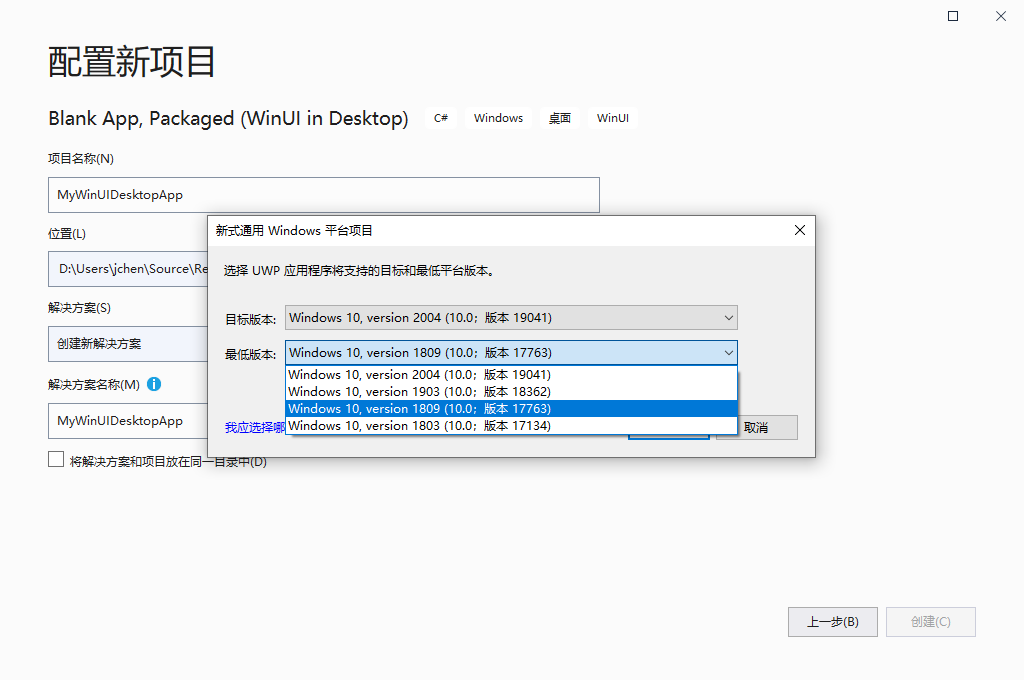Collapse the 最低版本 dropdown list
Viewport: 1024px width, 680px height.
tap(727, 352)
